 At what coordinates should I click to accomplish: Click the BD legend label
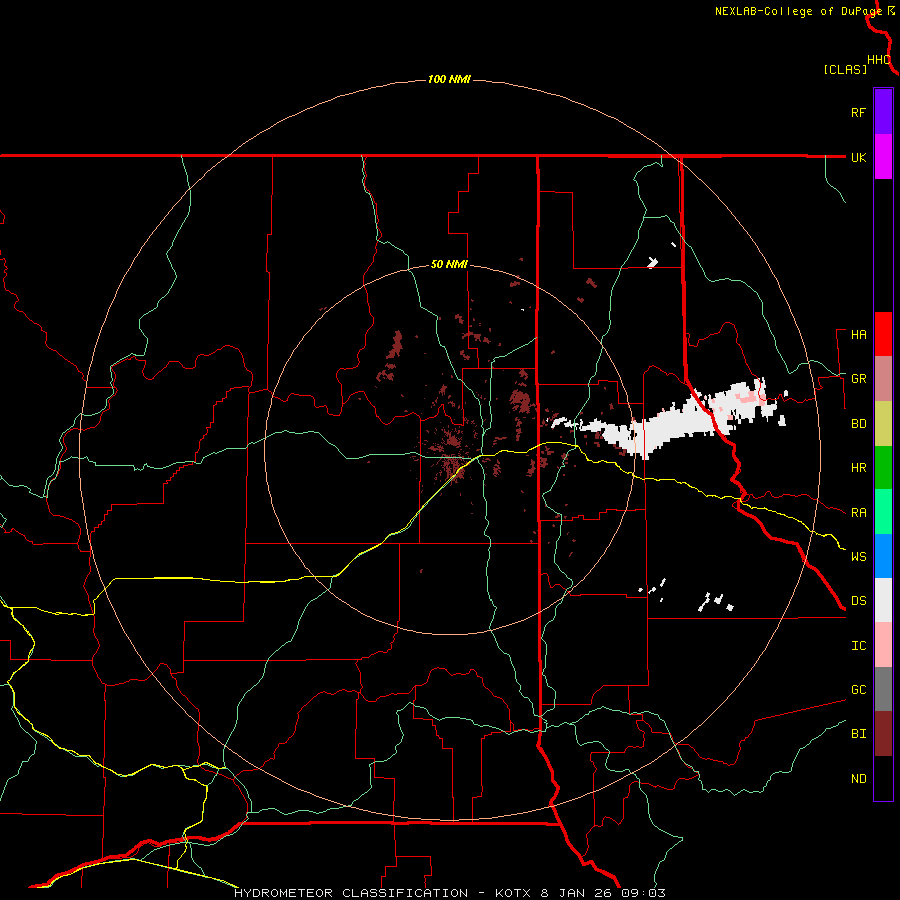(x=858, y=424)
